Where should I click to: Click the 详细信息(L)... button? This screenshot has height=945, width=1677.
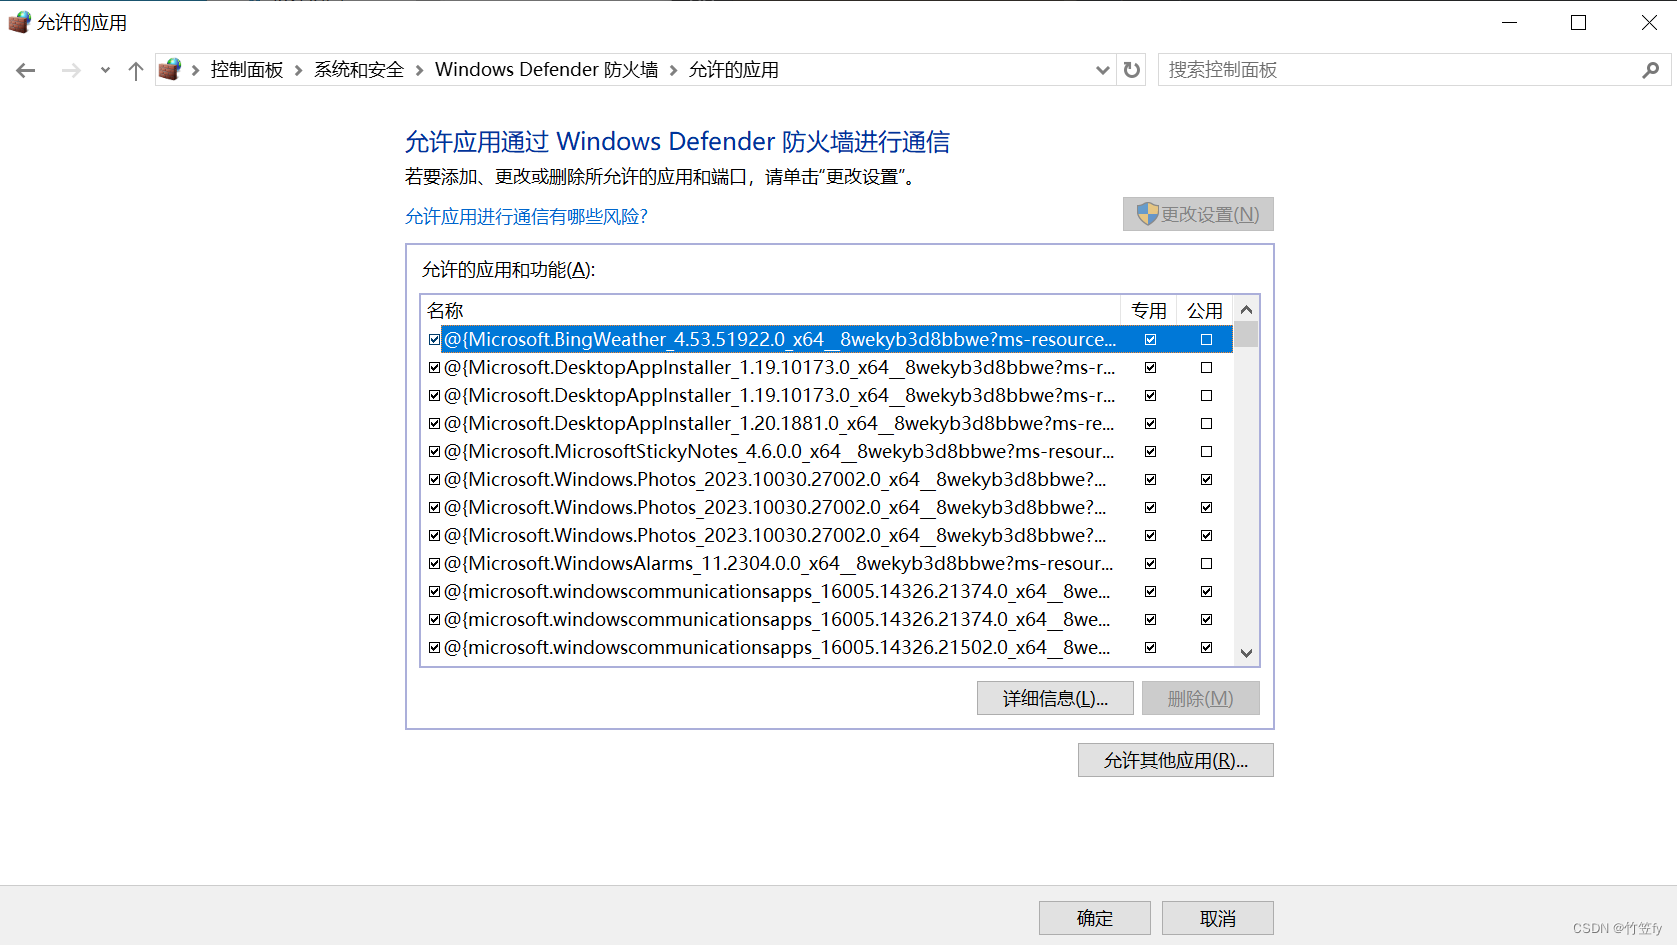(x=1055, y=698)
